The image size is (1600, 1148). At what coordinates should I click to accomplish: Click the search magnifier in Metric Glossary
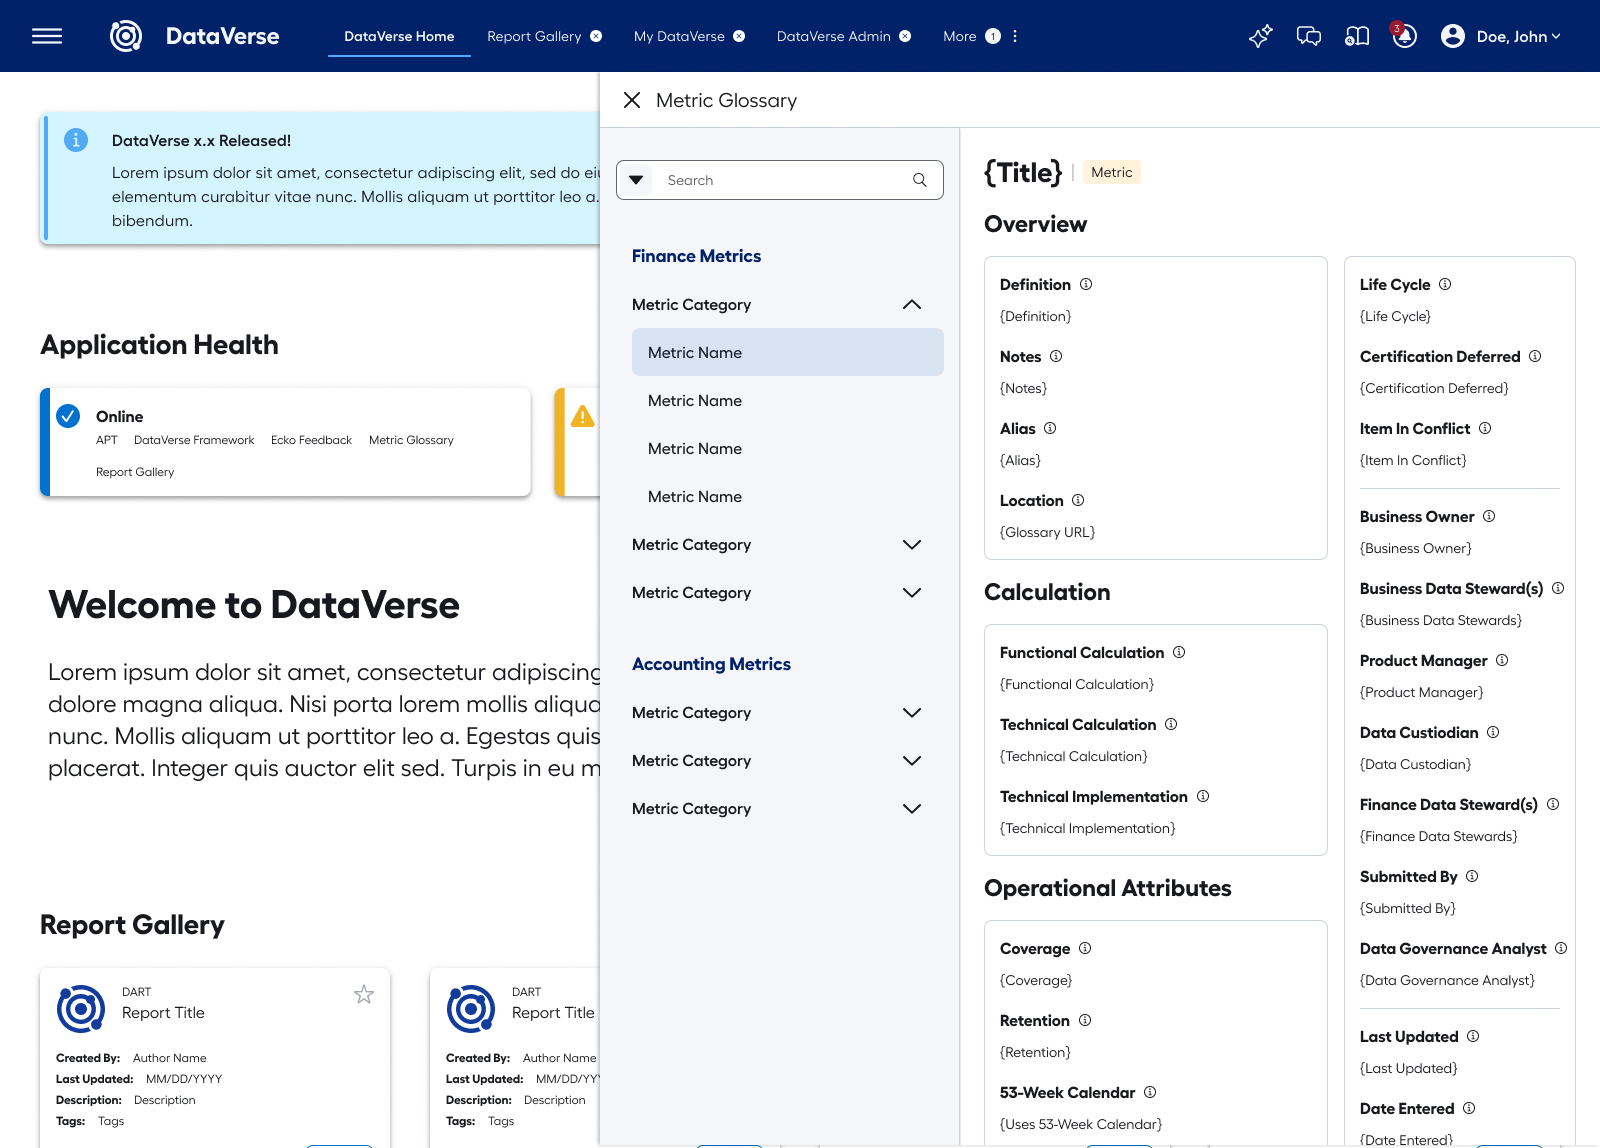[919, 180]
